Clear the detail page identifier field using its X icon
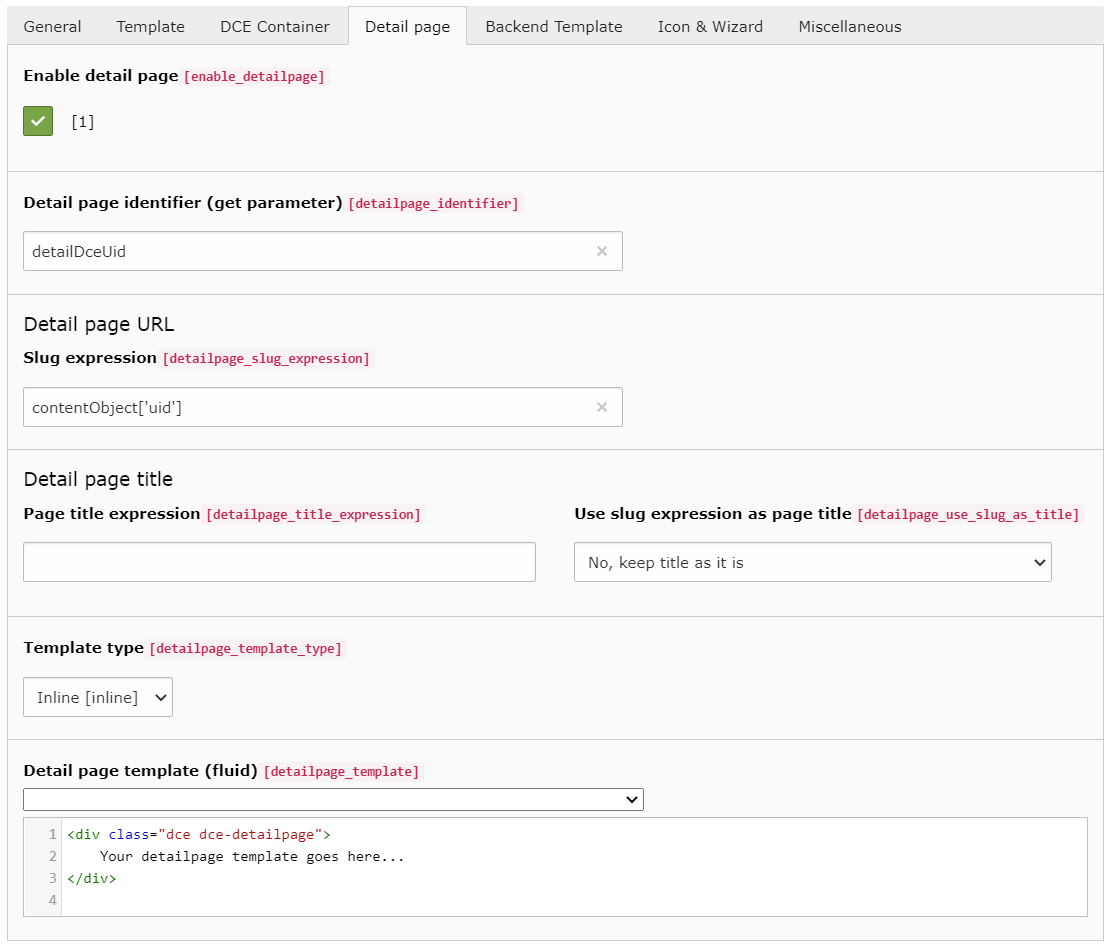The height and width of the screenshot is (945, 1108). point(602,251)
